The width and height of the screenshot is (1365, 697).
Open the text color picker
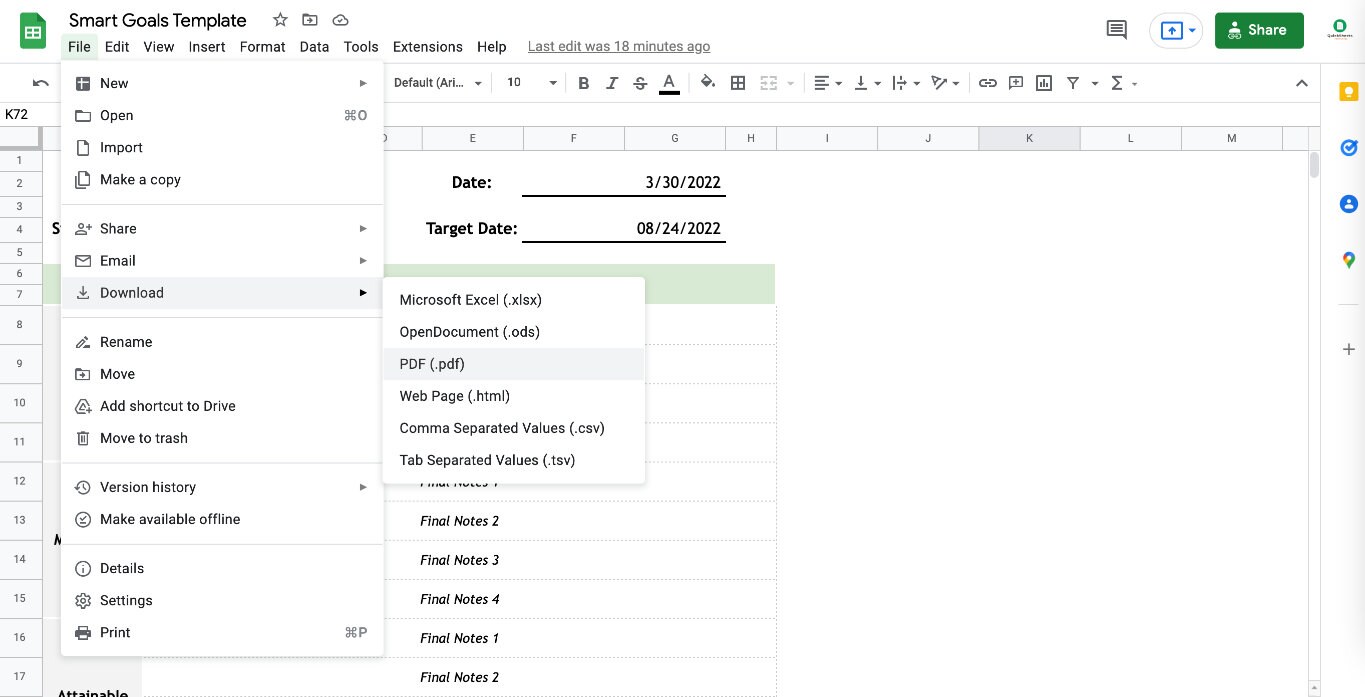click(x=668, y=82)
